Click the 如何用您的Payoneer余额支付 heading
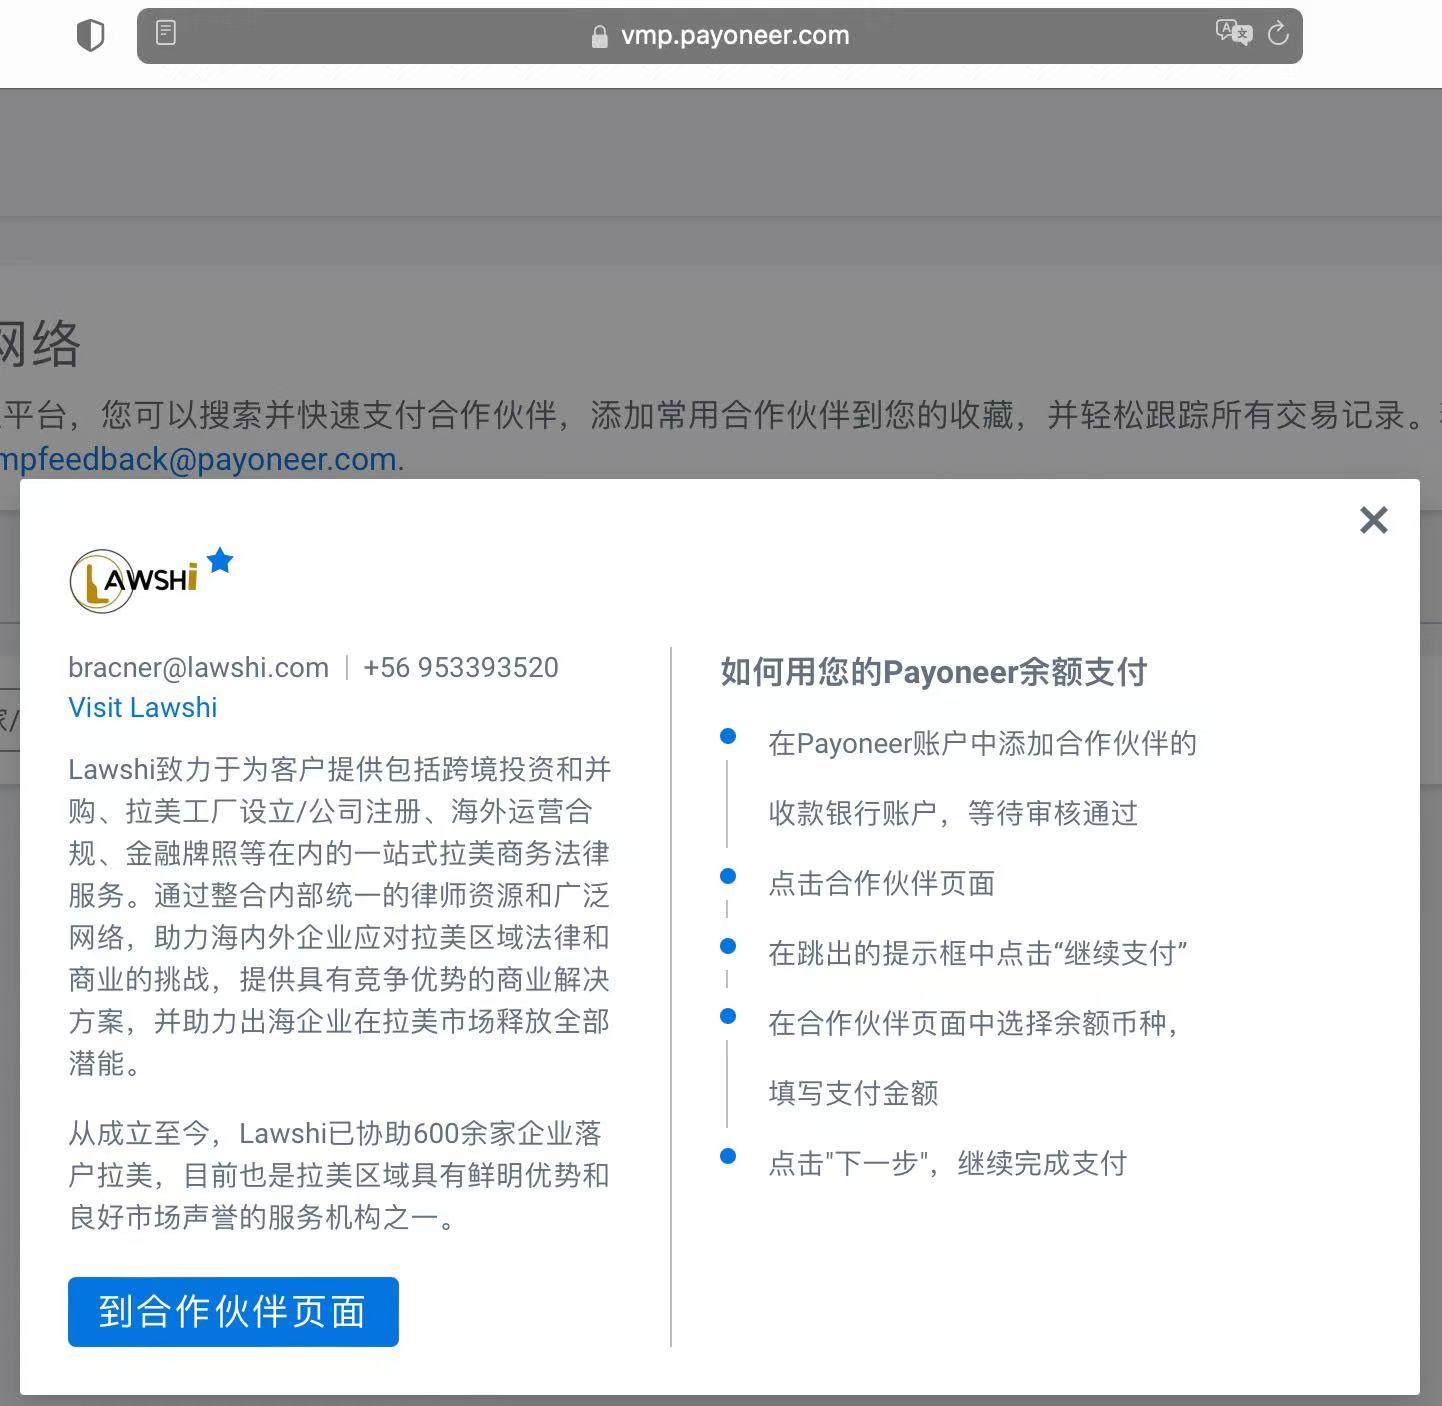The width and height of the screenshot is (1442, 1406). pos(933,672)
